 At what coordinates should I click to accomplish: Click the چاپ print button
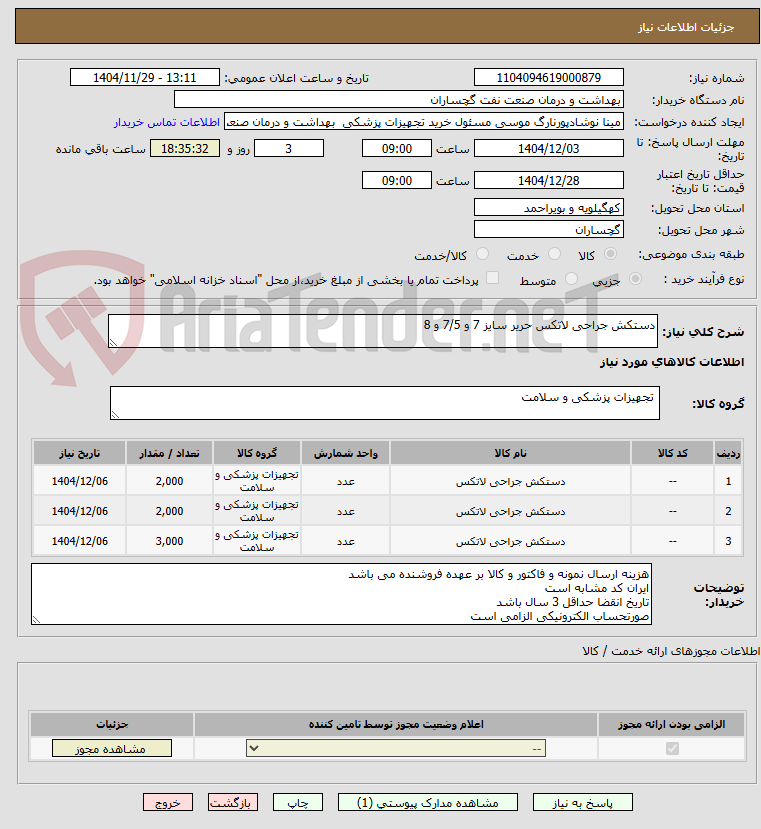pos(298,803)
